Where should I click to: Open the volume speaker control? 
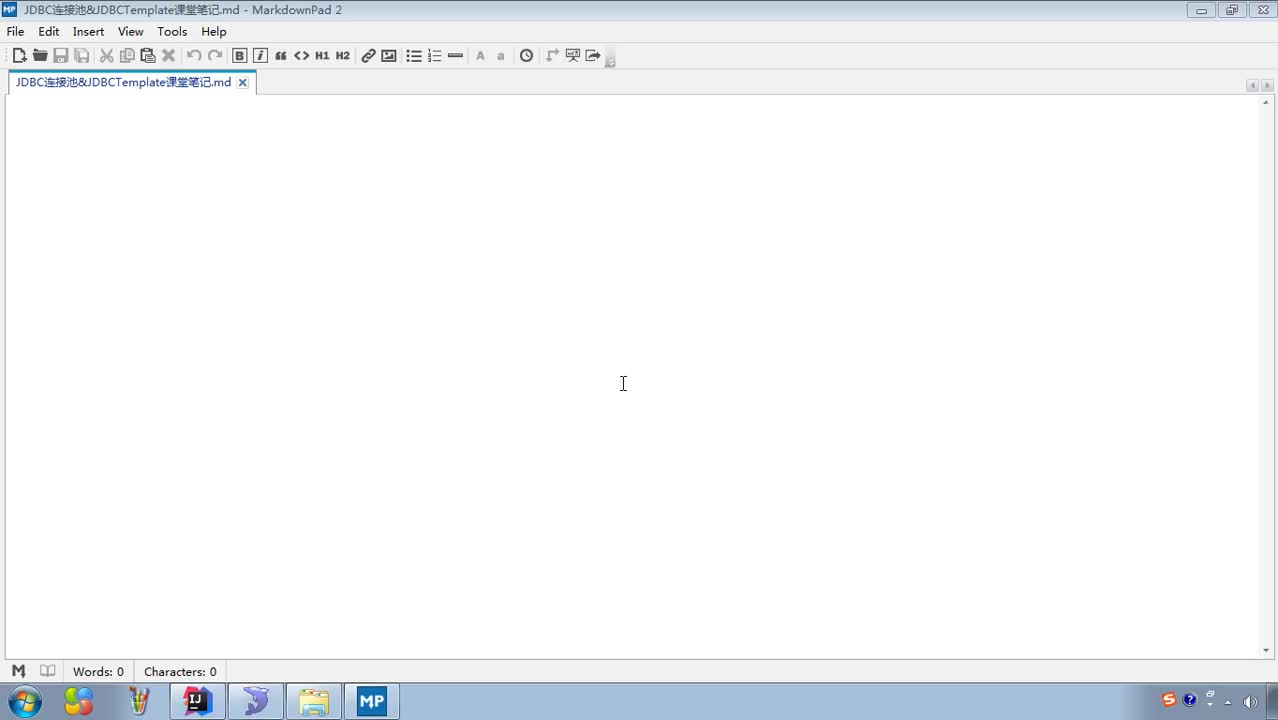click(x=1250, y=702)
